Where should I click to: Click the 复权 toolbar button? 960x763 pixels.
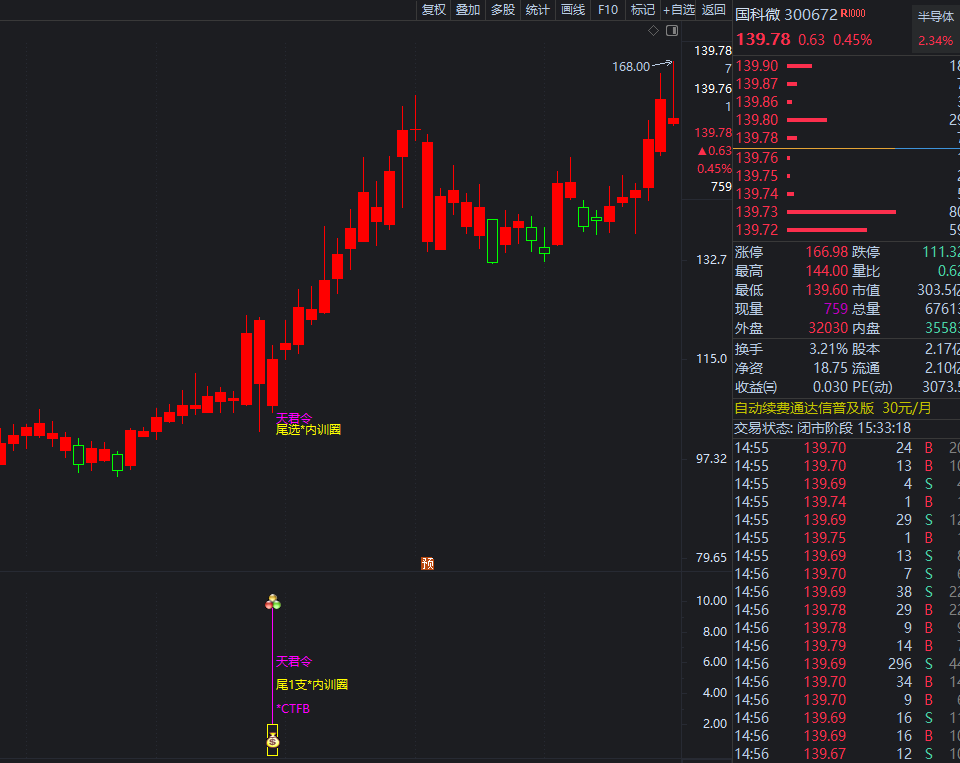click(x=433, y=10)
